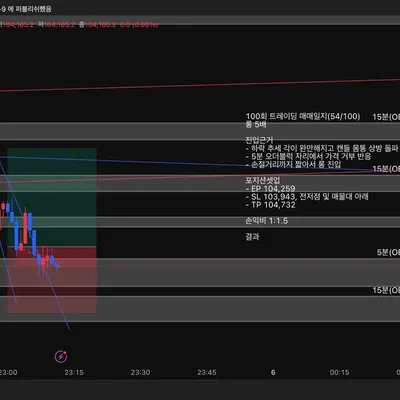Screen dimensions: 400x400
Task: Click the 'EP 104,259' entry price line
Action: click(x=270, y=189)
